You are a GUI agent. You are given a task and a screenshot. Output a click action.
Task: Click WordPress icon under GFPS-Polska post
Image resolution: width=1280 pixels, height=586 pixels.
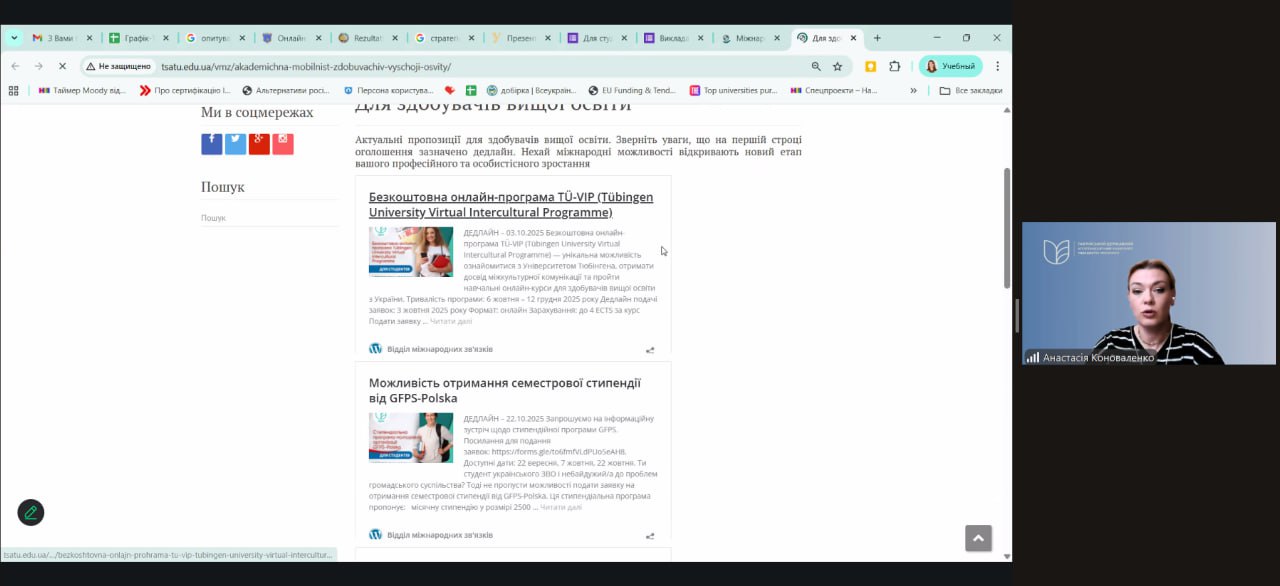click(x=376, y=535)
